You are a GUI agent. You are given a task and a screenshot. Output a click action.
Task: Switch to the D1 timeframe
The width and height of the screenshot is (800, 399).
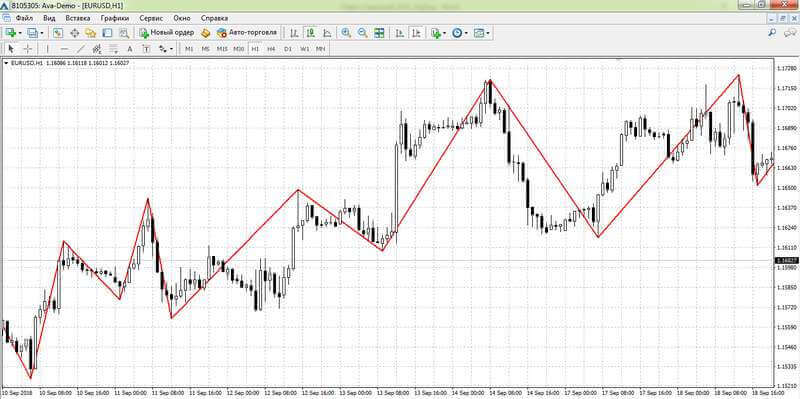[288, 49]
